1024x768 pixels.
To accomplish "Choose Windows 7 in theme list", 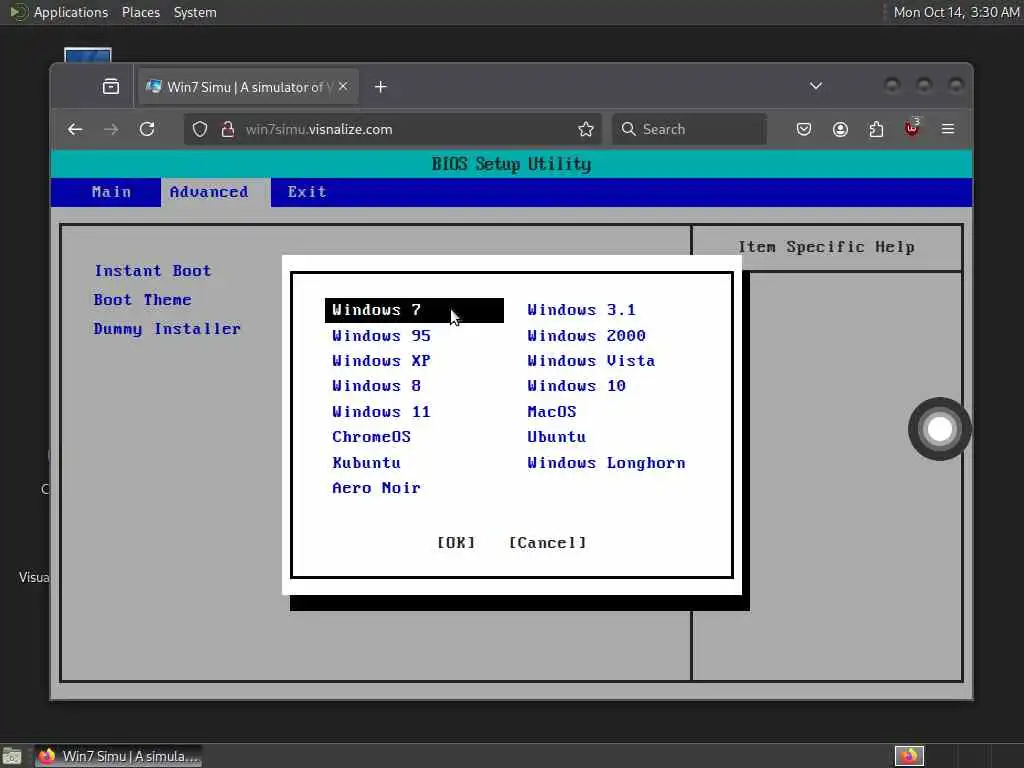I will coord(414,310).
